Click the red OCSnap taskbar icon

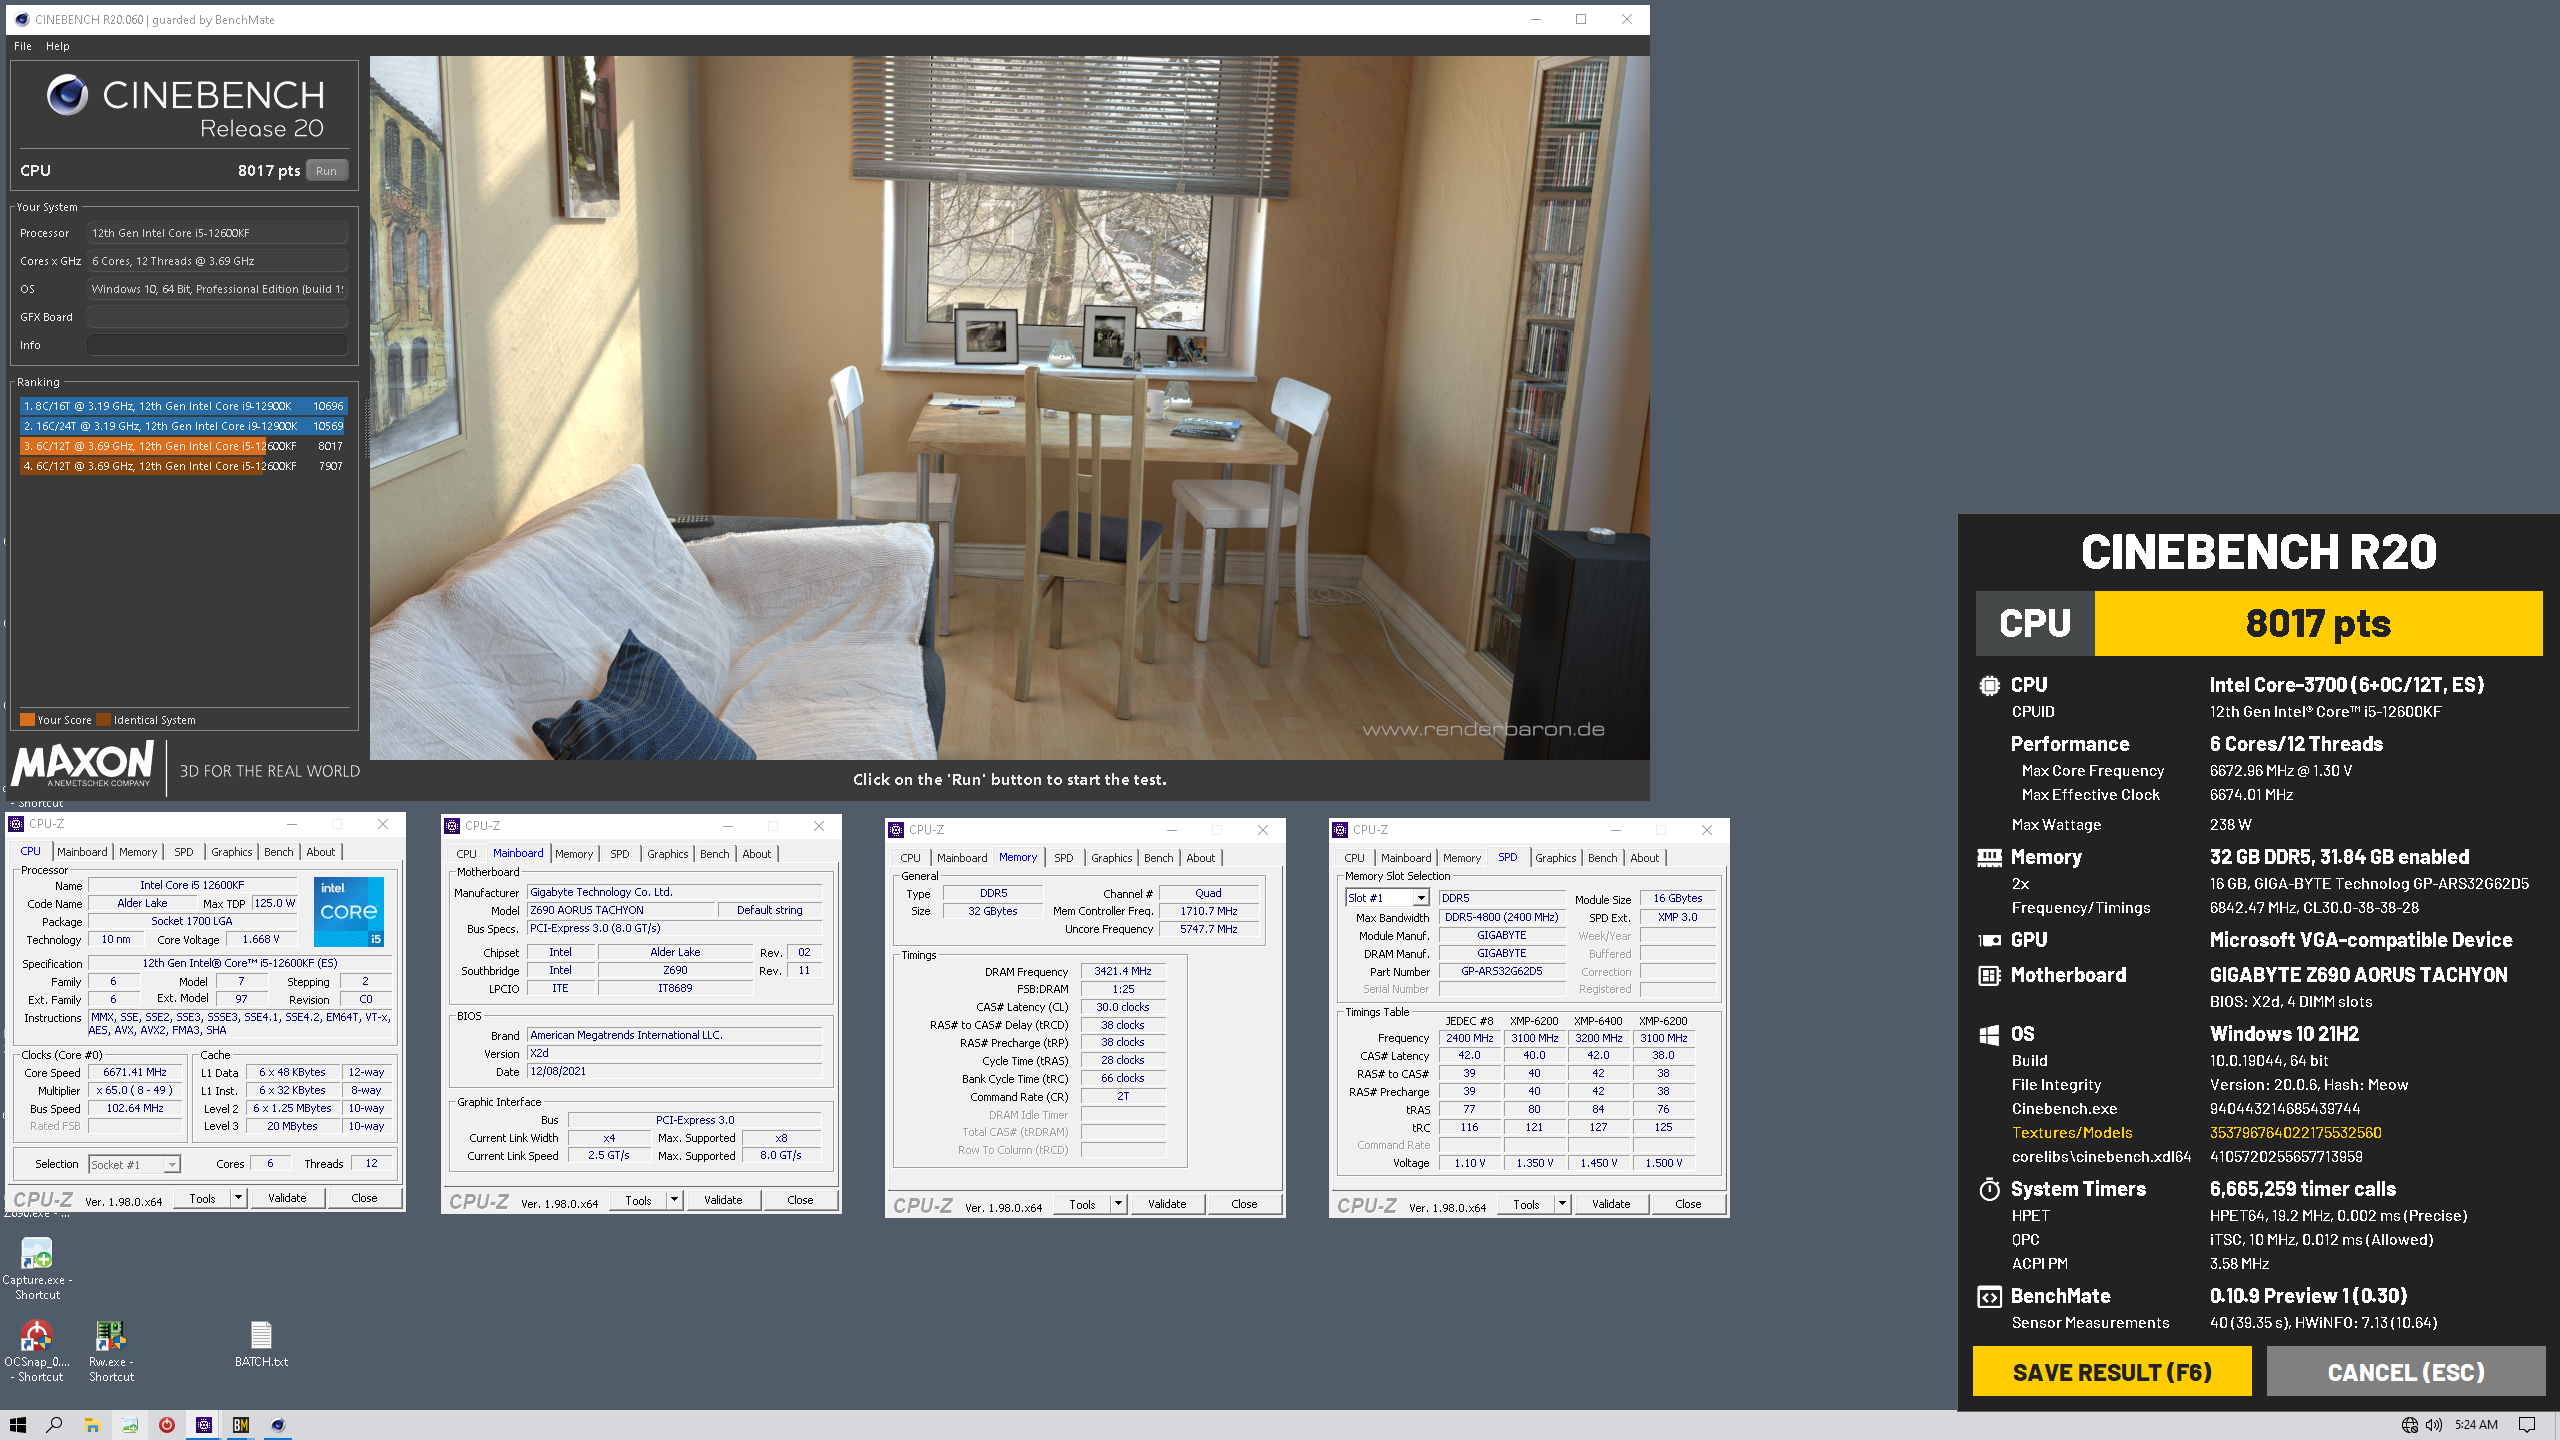pyautogui.click(x=166, y=1425)
